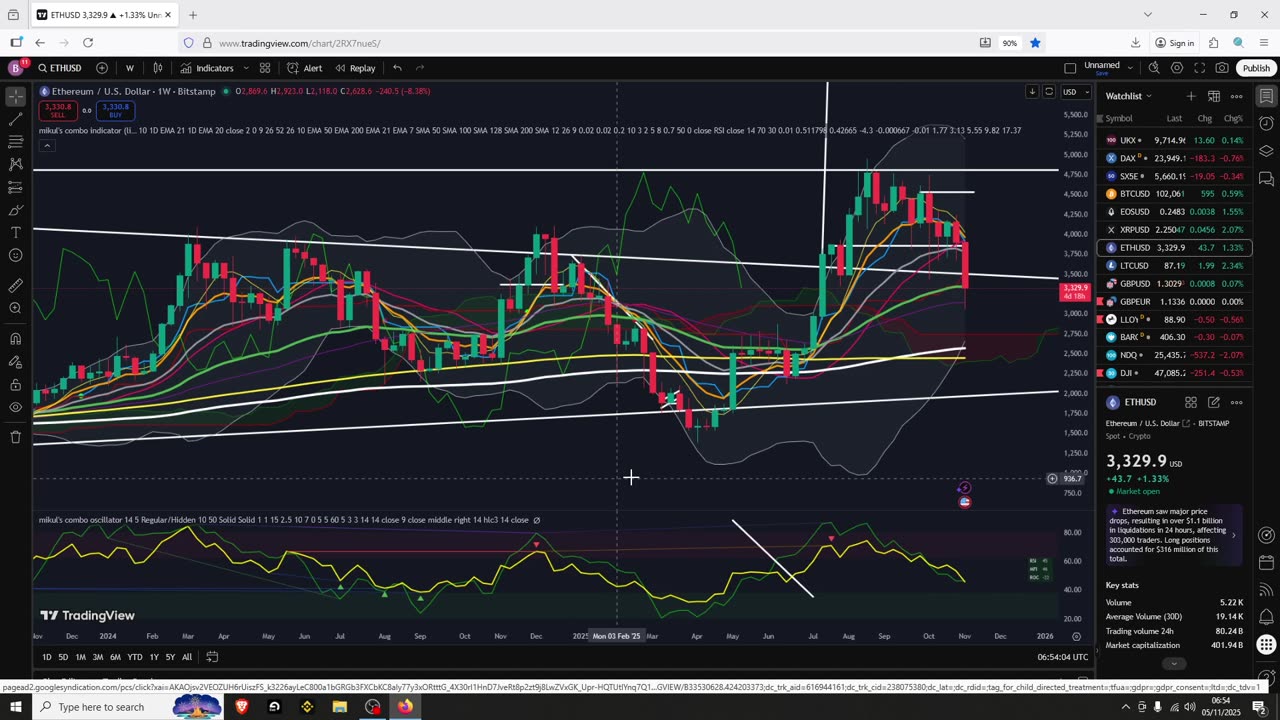Open the go to date calendar icon
Image resolution: width=1280 pixels, height=720 pixels.
(212, 657)
